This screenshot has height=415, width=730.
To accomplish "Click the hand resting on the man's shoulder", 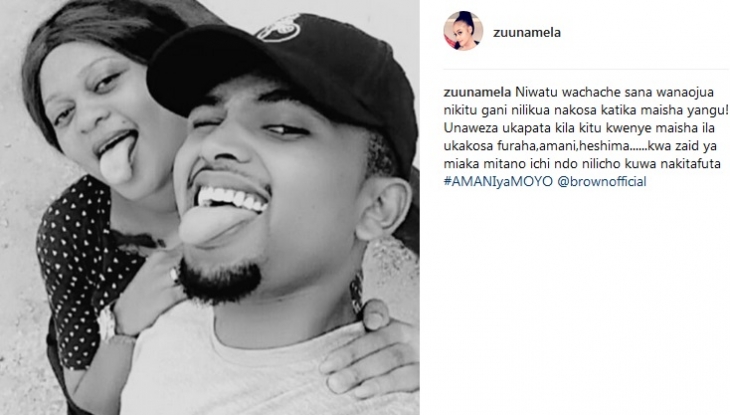I will (368, 354).
